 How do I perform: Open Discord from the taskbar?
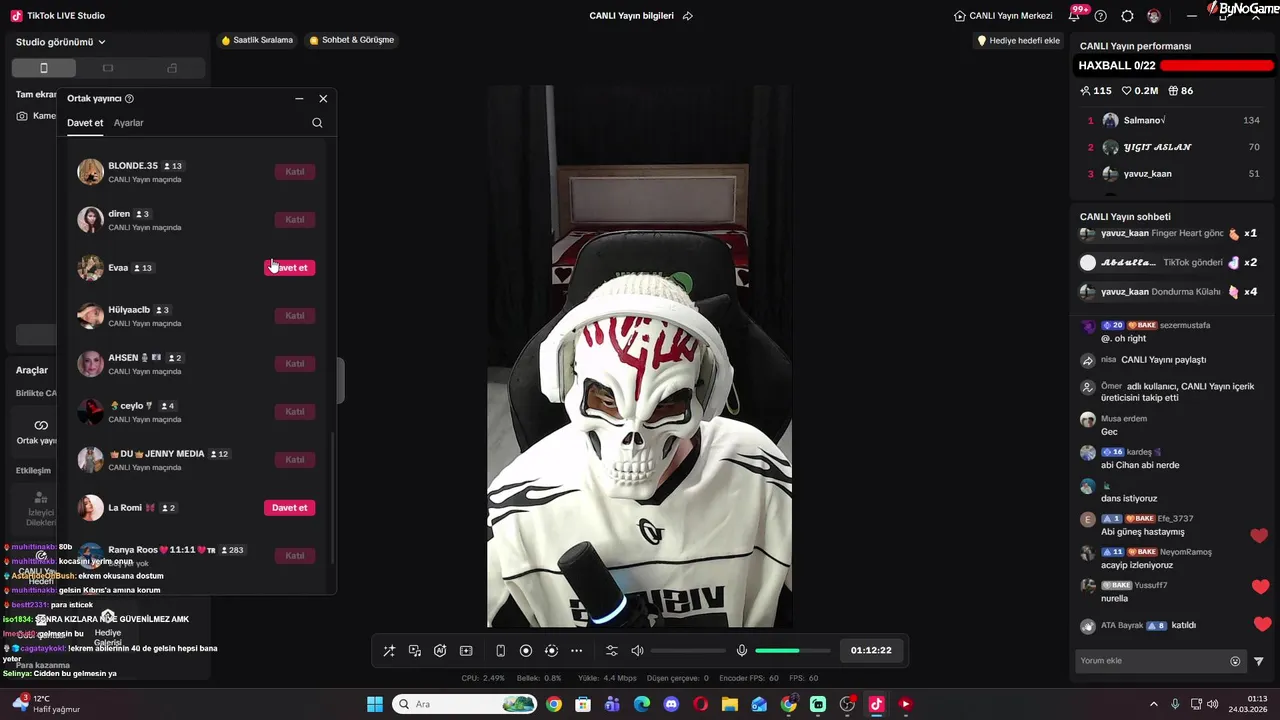671,704
